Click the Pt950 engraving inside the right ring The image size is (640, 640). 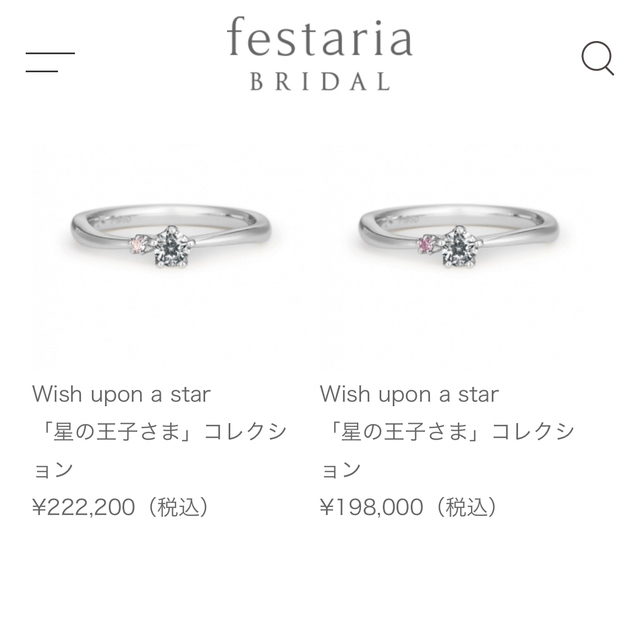pyautogui.click(x=409, y=220)
